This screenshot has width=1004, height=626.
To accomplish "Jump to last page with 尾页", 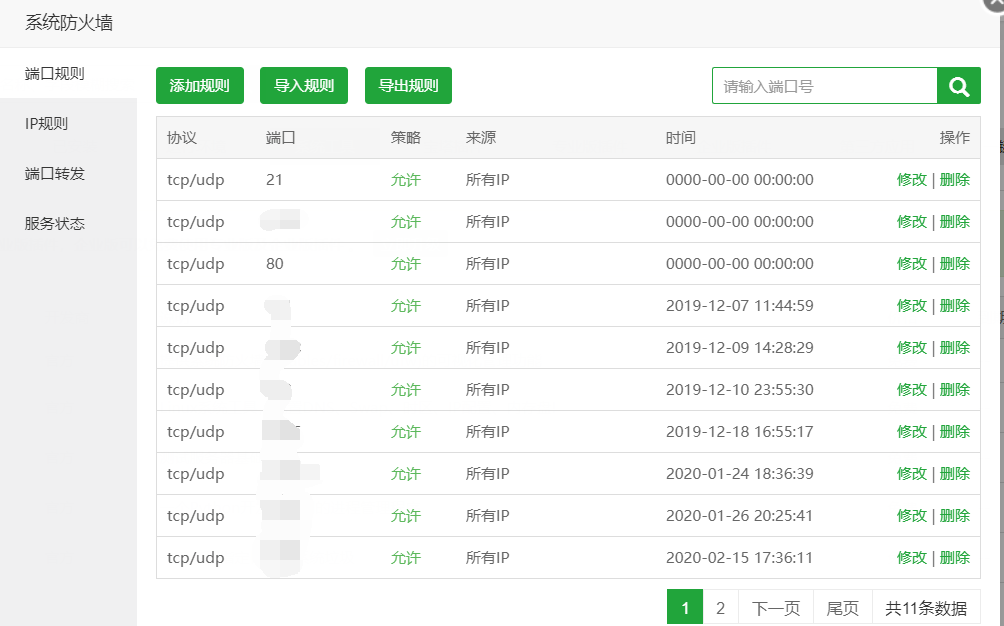I will 843,607.
